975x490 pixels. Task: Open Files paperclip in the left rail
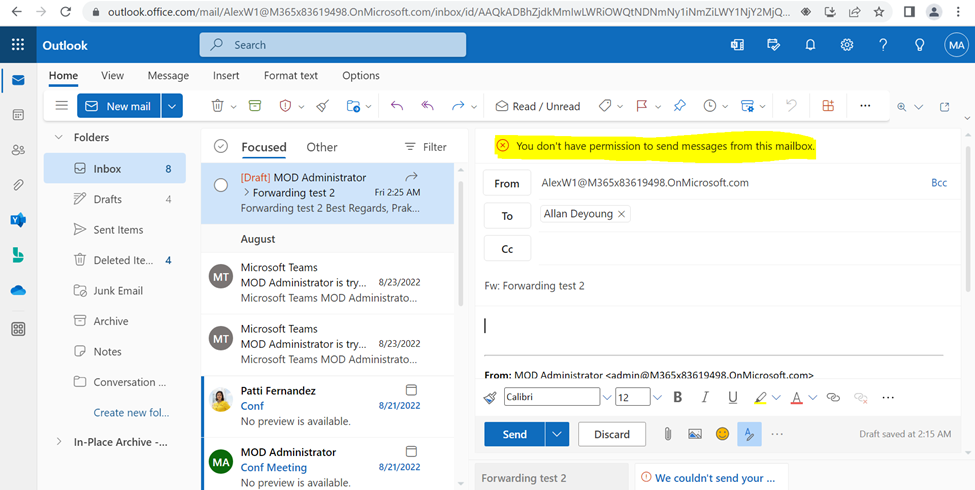pos(18,185)
